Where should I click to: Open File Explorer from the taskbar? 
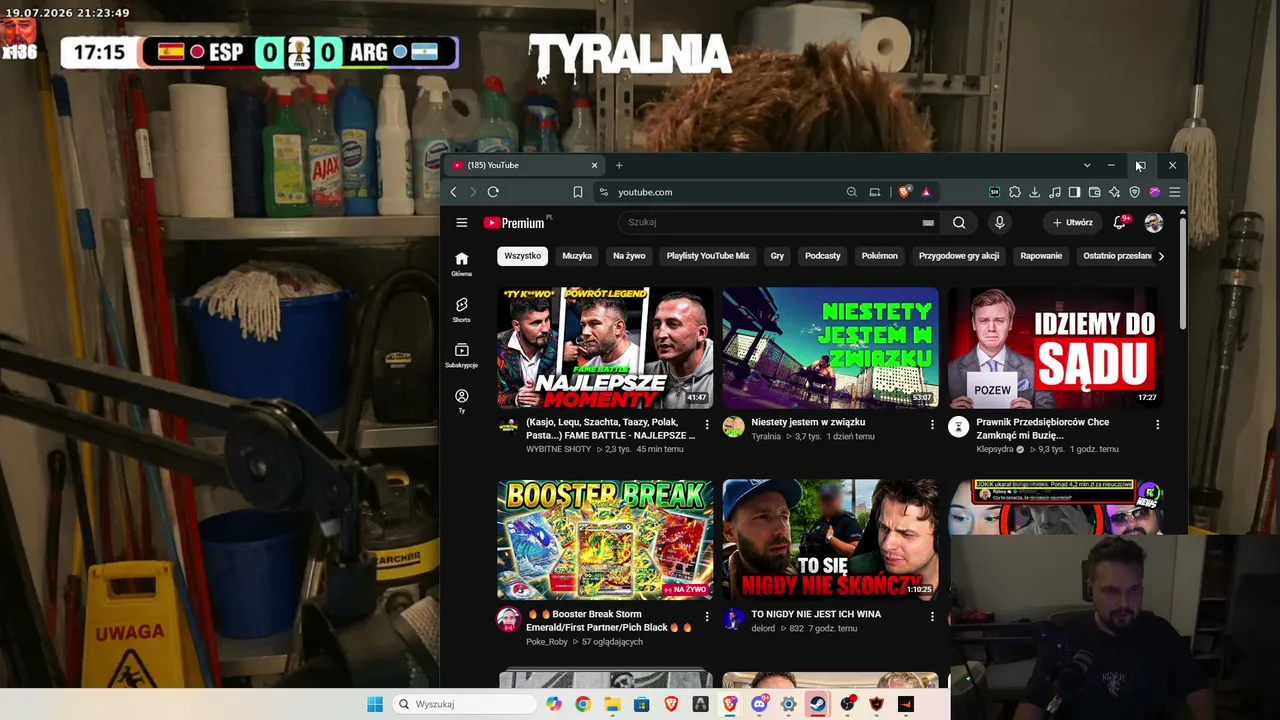click(612, 704)
